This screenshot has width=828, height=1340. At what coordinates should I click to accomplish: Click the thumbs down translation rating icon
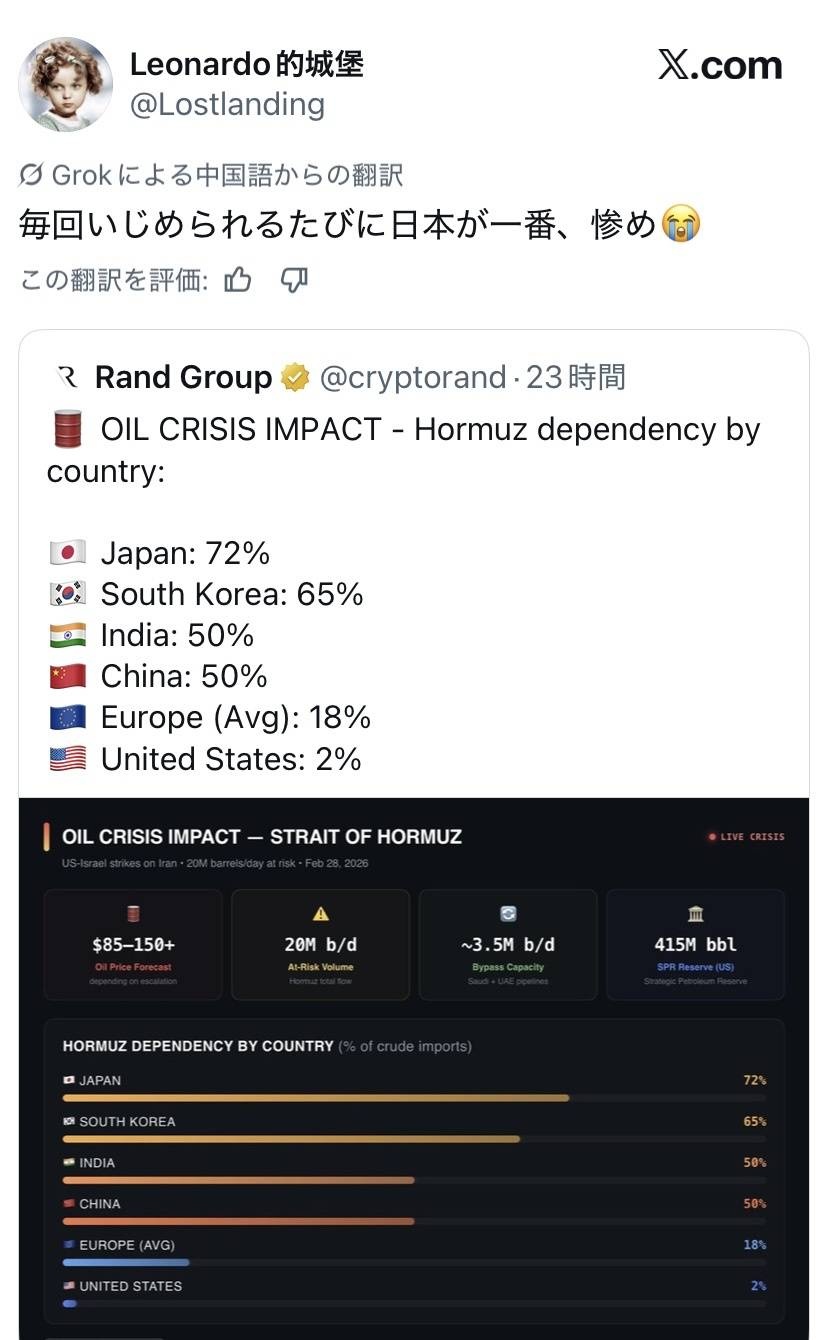coord(293,280)
